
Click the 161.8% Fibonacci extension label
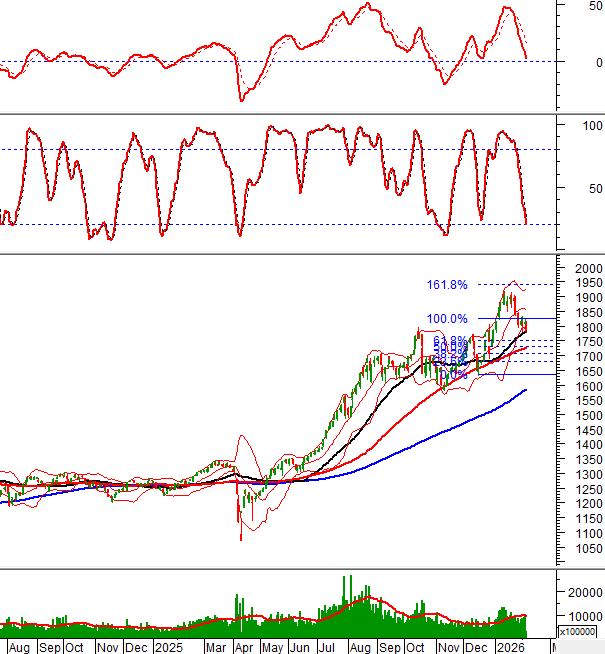[x=448, y=285]
